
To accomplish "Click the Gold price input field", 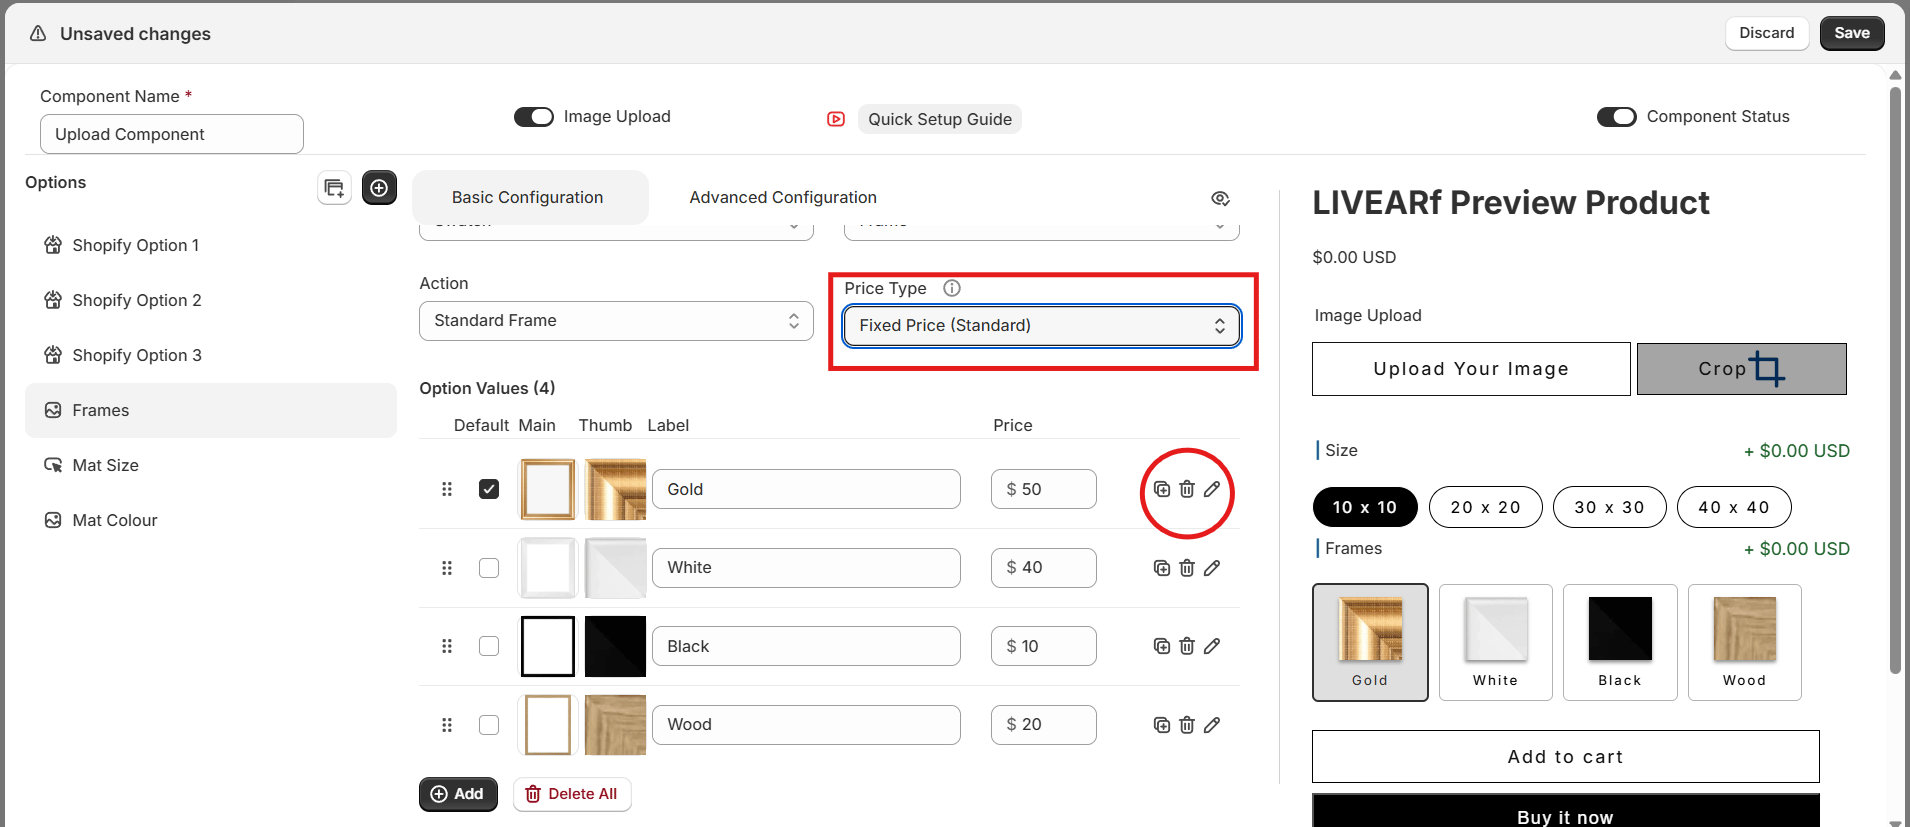I will pyautogui.click(x=1044, y=489).
